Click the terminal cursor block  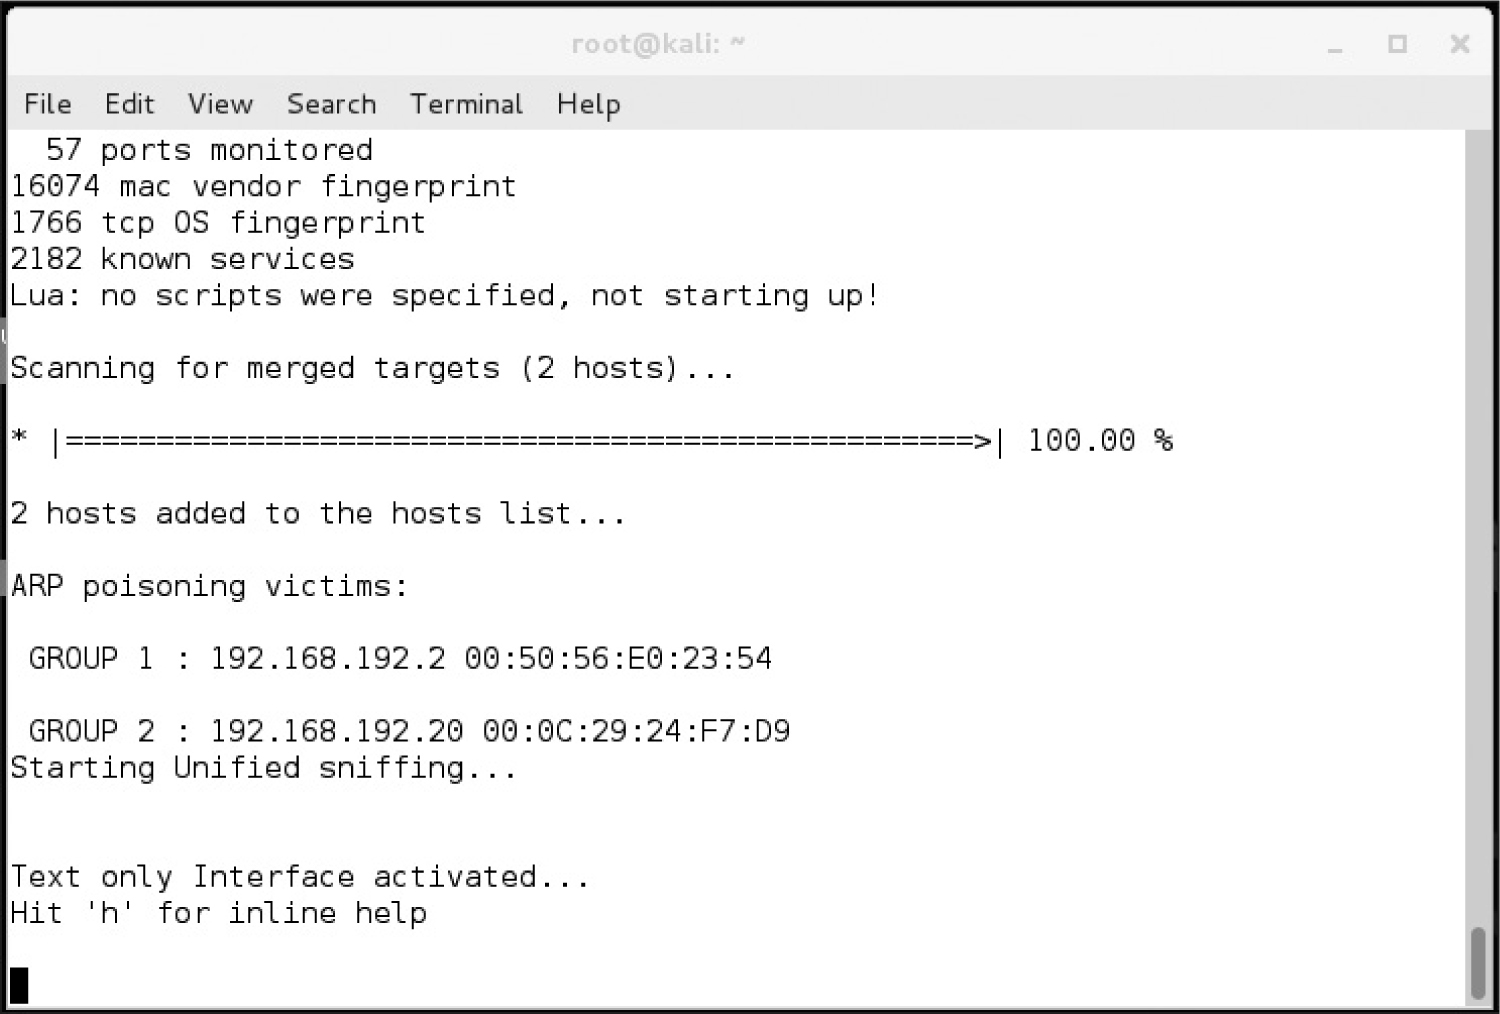point(19,985)
